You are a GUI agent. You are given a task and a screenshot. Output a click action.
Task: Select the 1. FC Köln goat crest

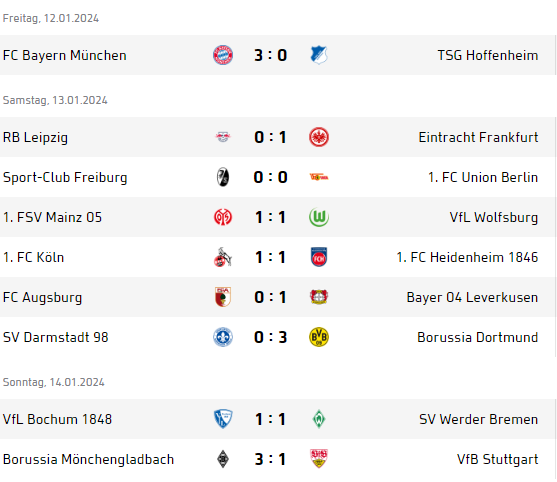tap(223, 257)
